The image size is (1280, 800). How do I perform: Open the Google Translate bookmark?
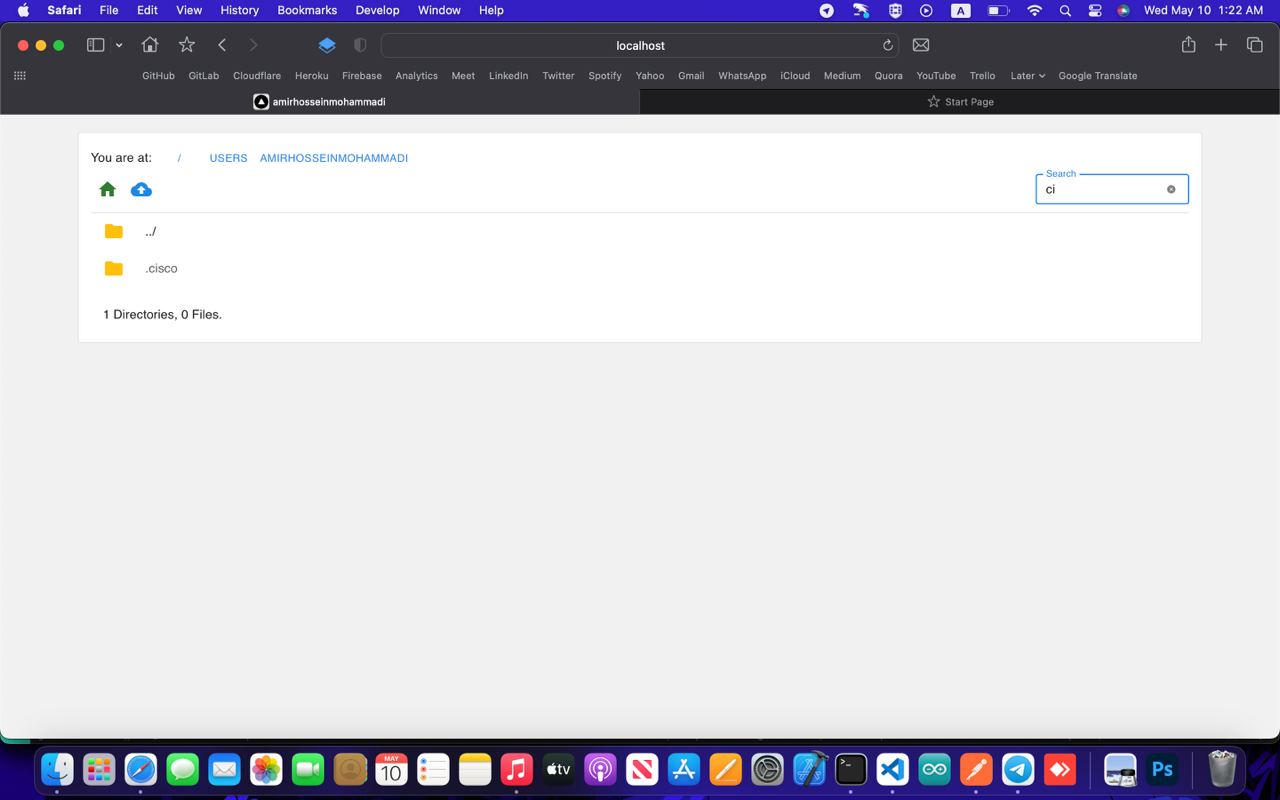point(1098,76)
